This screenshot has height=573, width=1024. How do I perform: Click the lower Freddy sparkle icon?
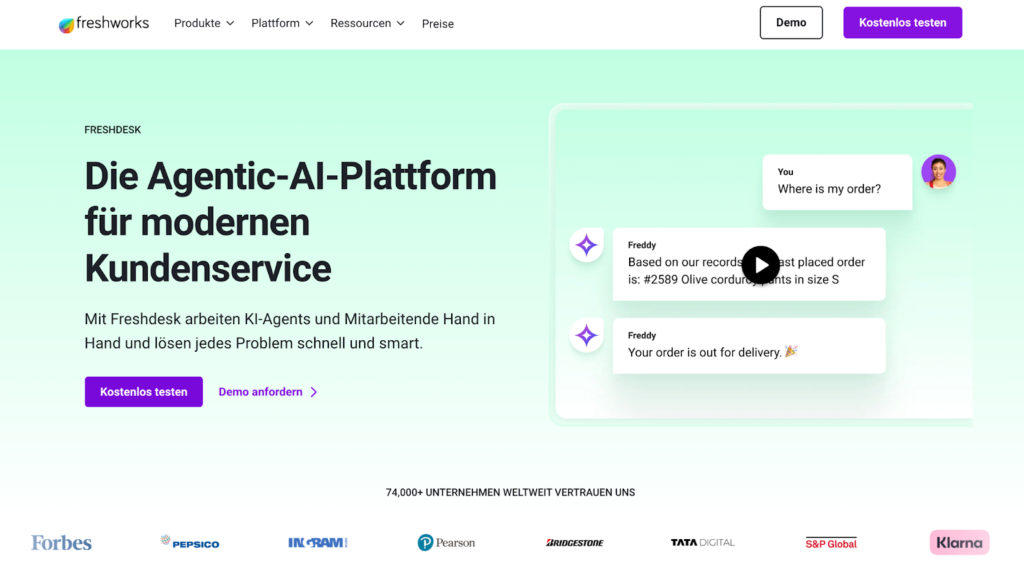click(586, 335)
